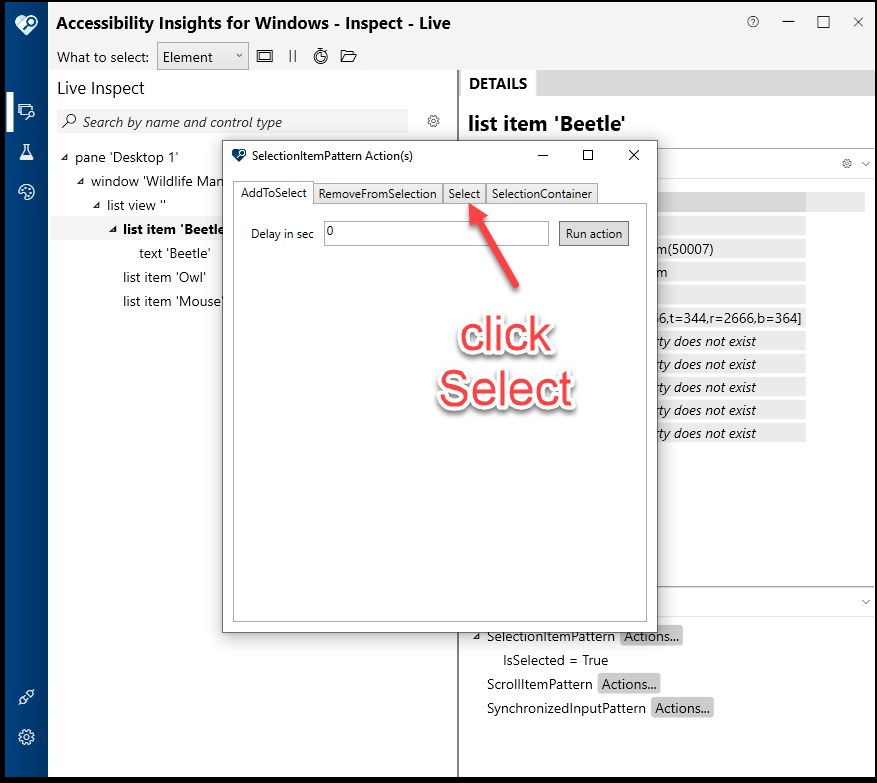This screenshot has width=877, height=783.
Task: Maximize the SelectionItemPattern Action(s) dialog
Action: (x=588, y=155)
